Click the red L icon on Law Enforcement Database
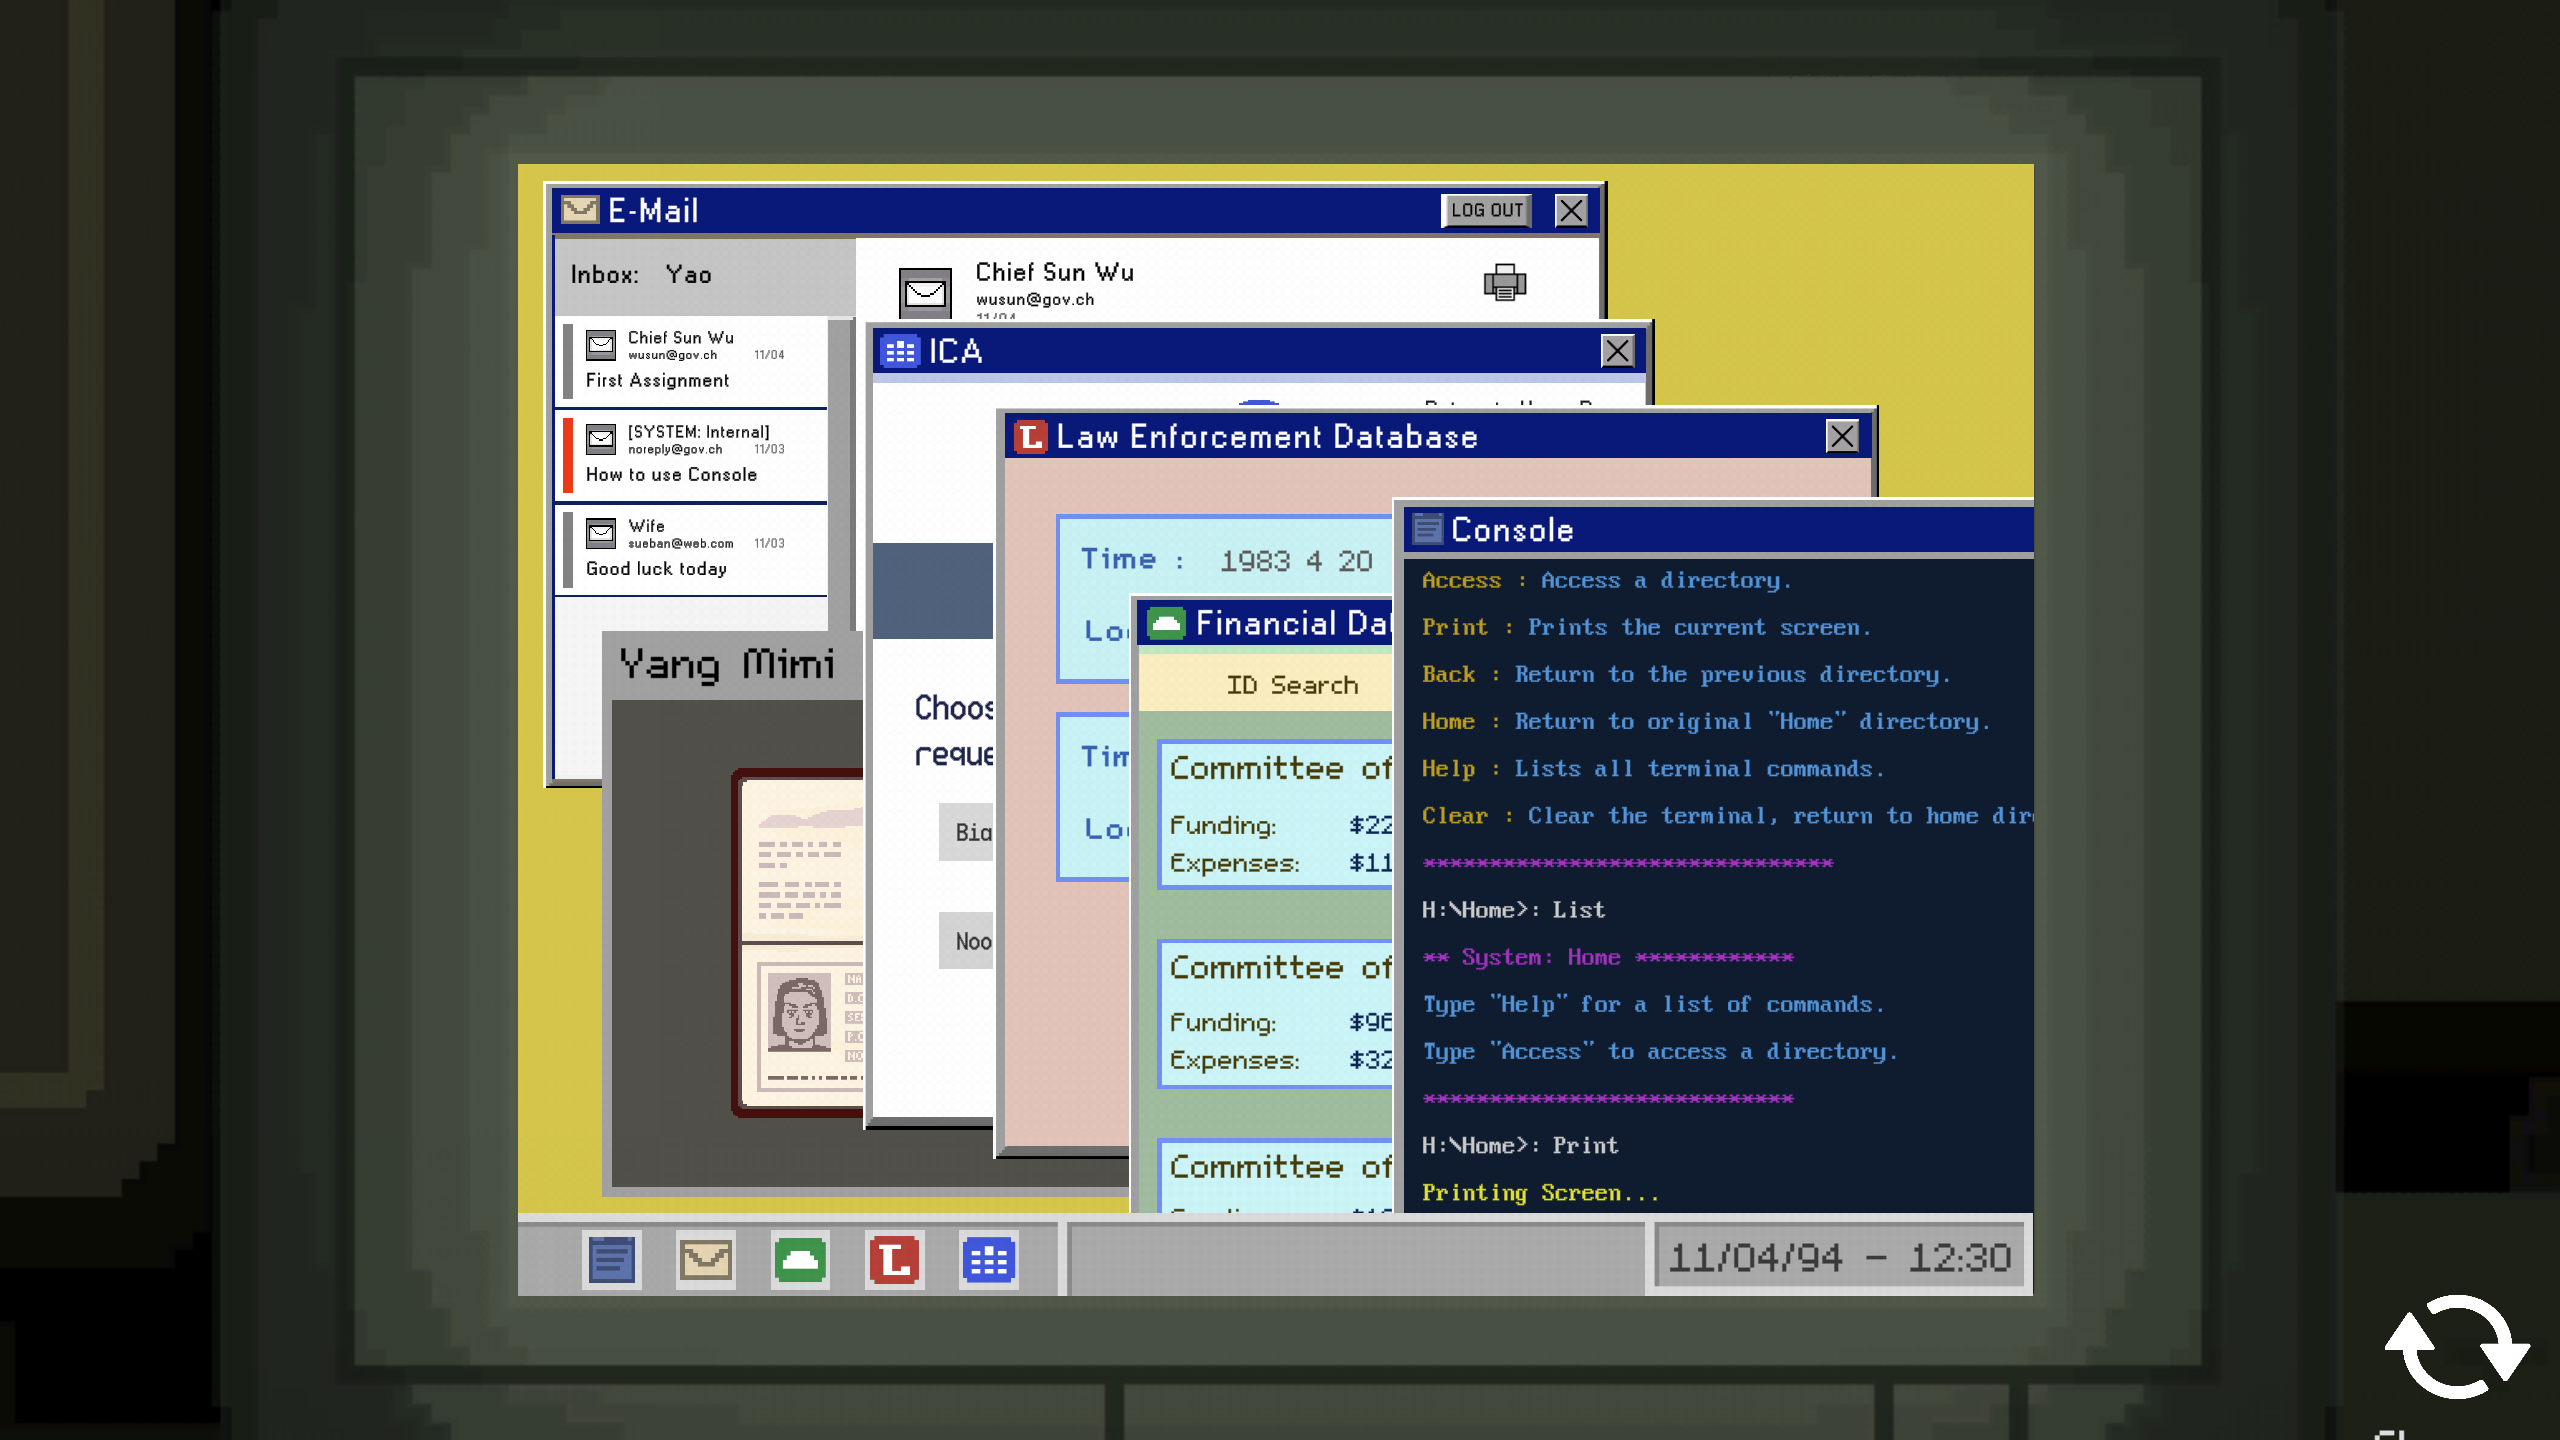 (1030, 437)
